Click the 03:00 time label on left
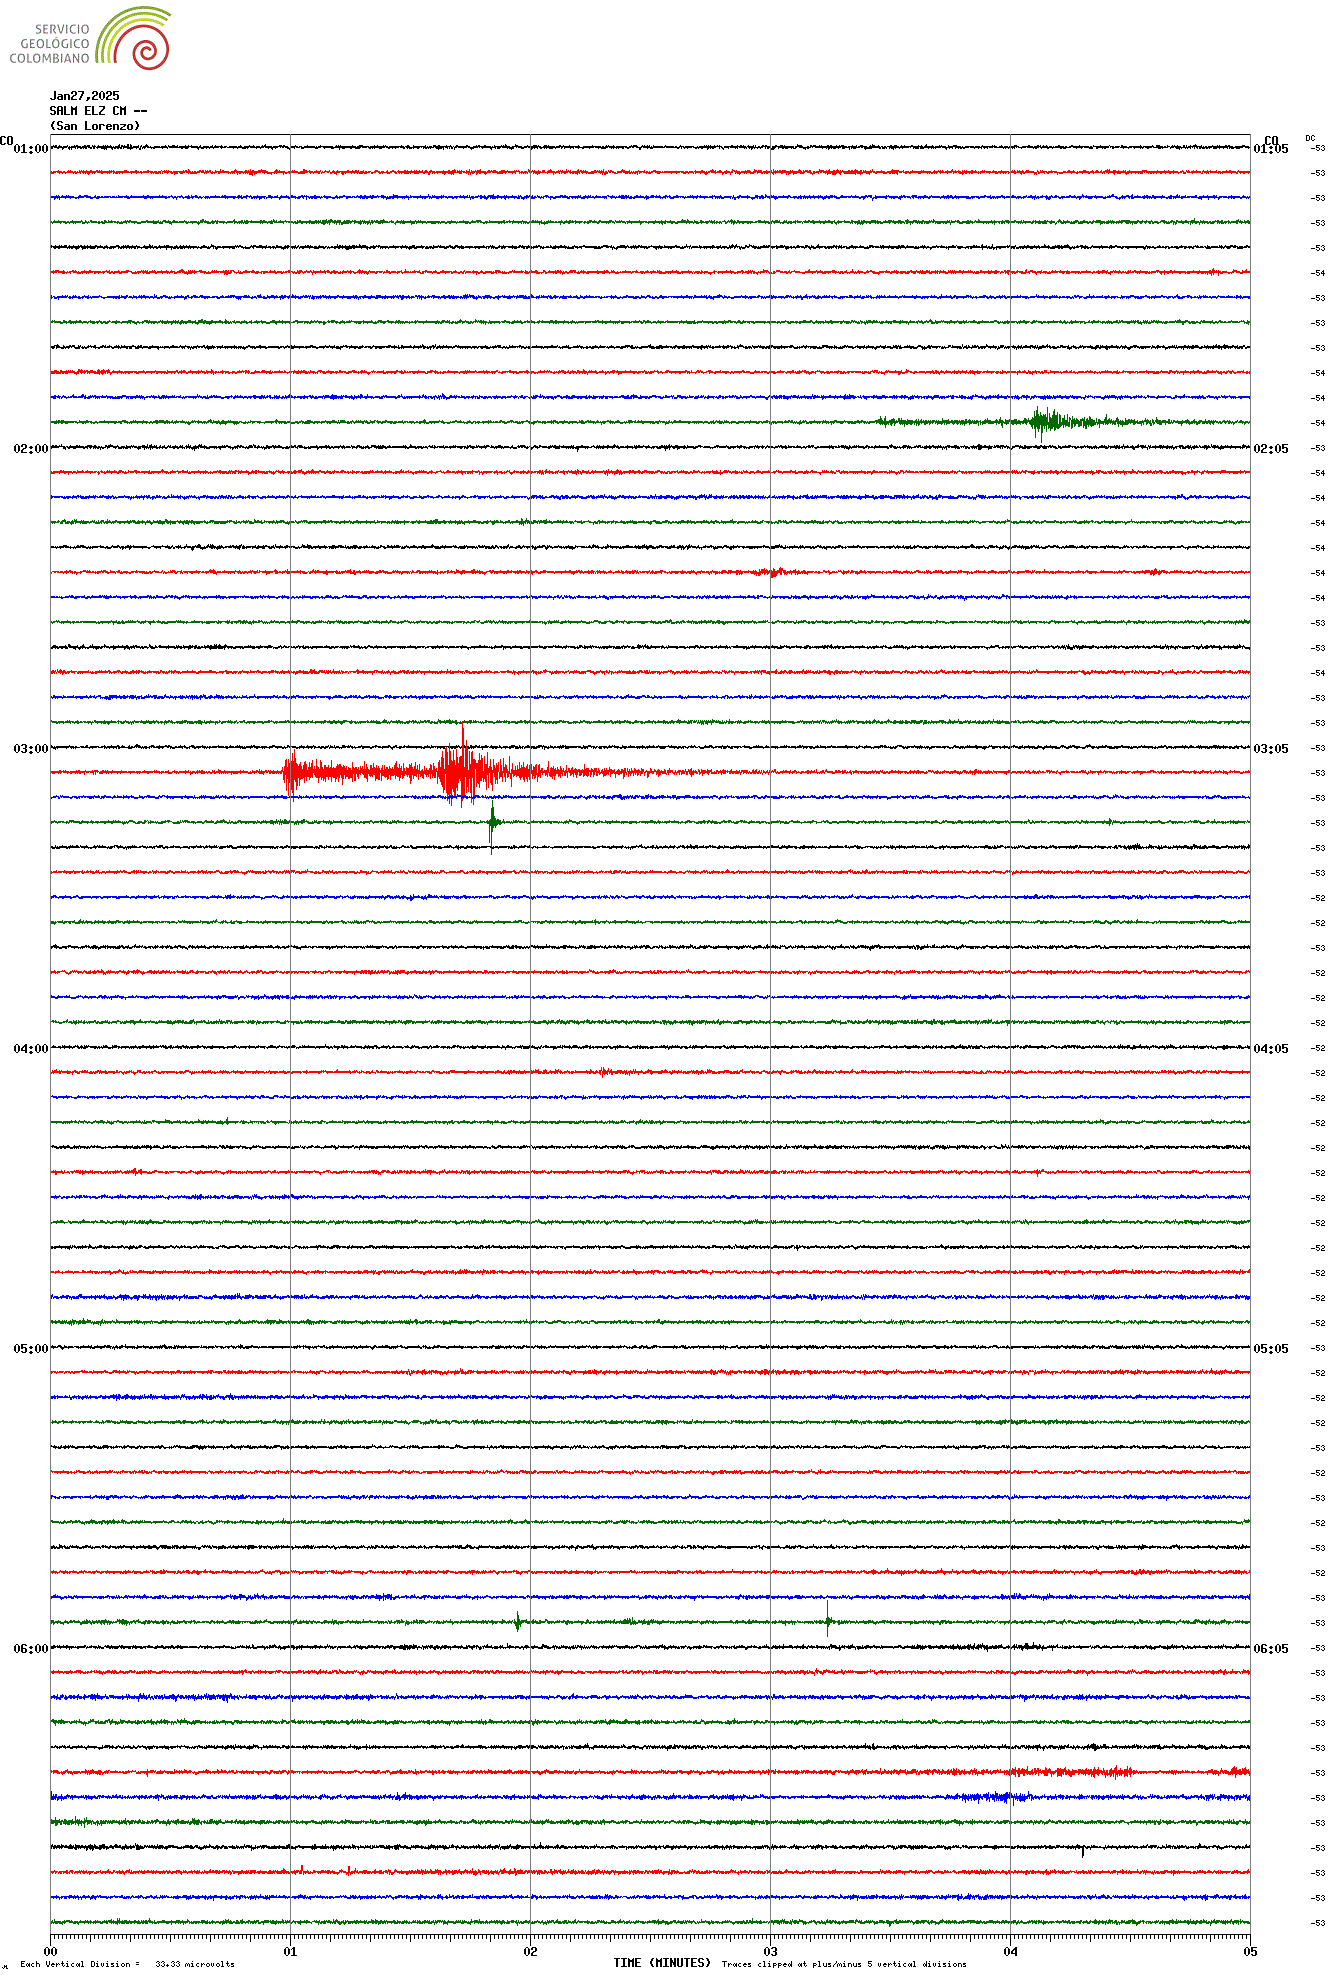Viewport: 1330px width, 1978px height. coord(30,749)
